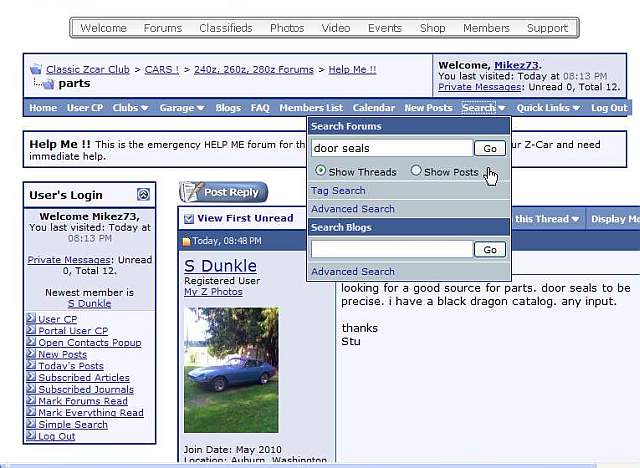Open Shop in the top menu

click(432, 28)
